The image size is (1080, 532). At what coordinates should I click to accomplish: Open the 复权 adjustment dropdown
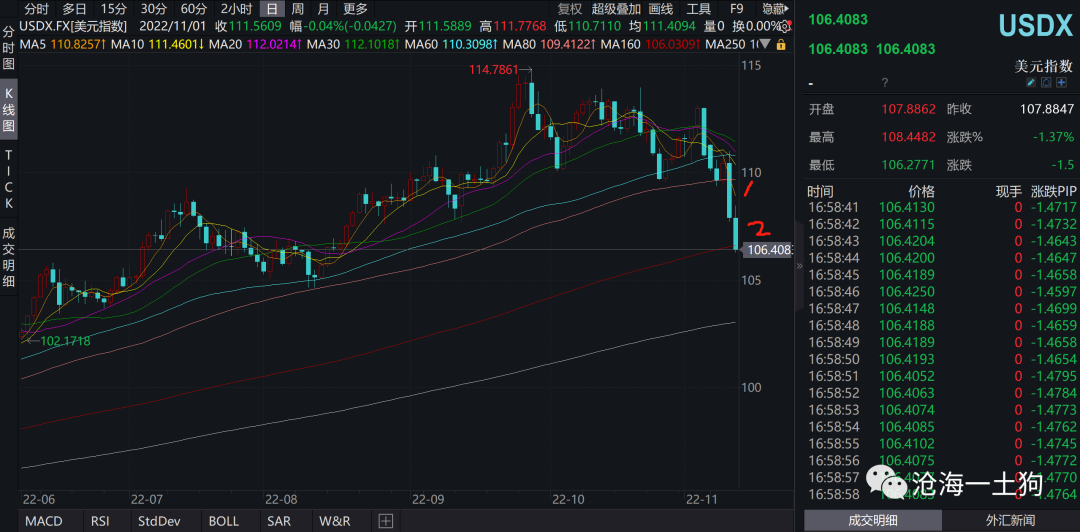pyautogui.click(x=569, y=9)
